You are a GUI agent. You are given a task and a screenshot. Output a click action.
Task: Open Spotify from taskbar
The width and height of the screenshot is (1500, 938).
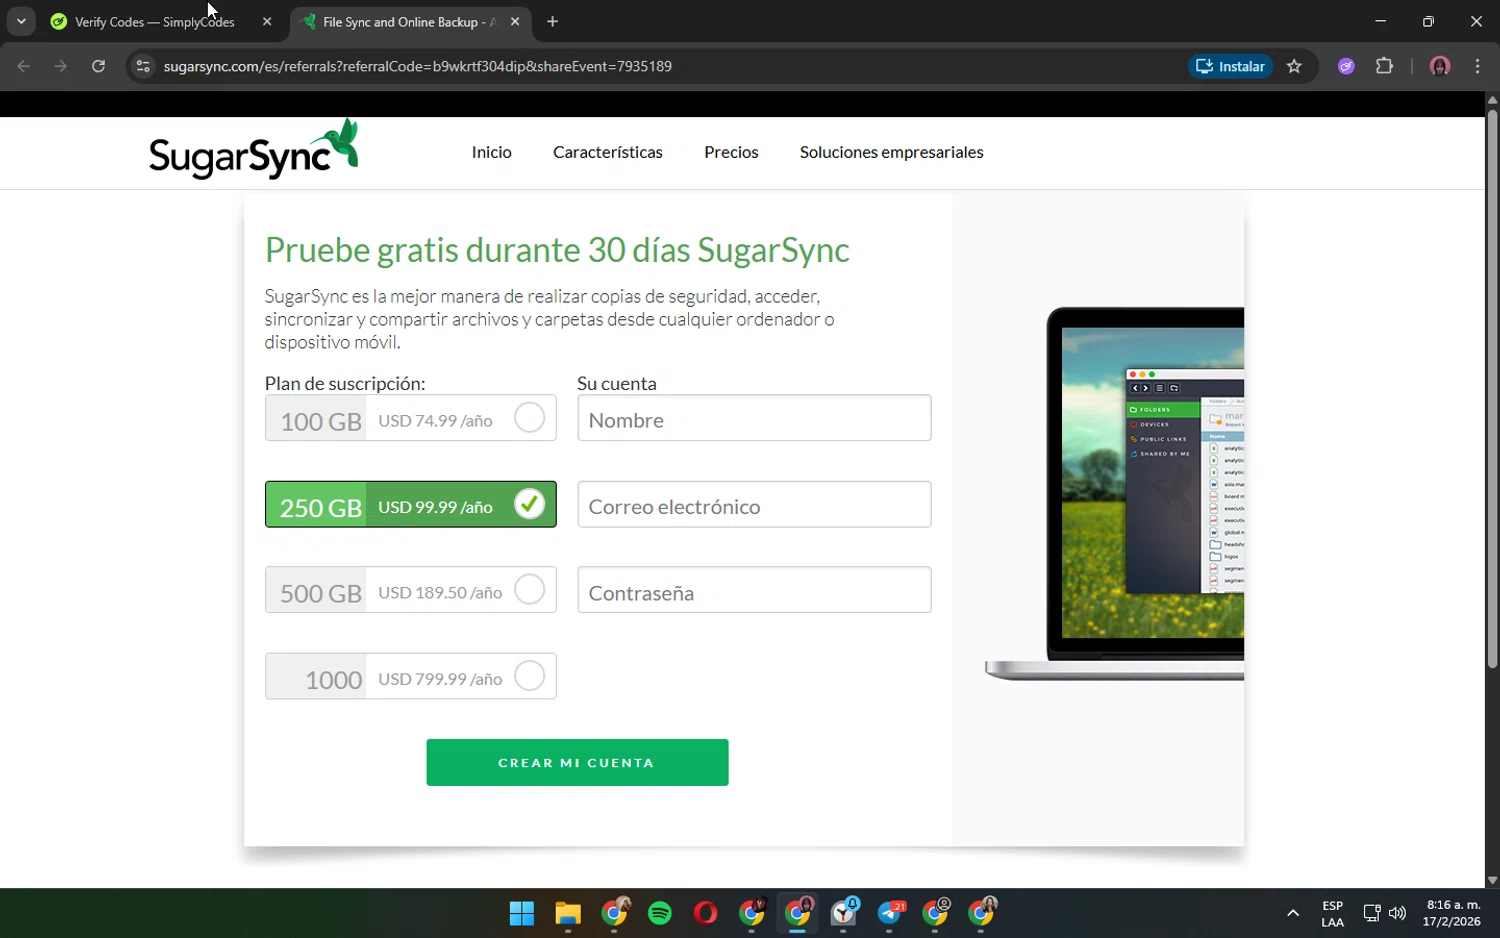coord(660,913)
